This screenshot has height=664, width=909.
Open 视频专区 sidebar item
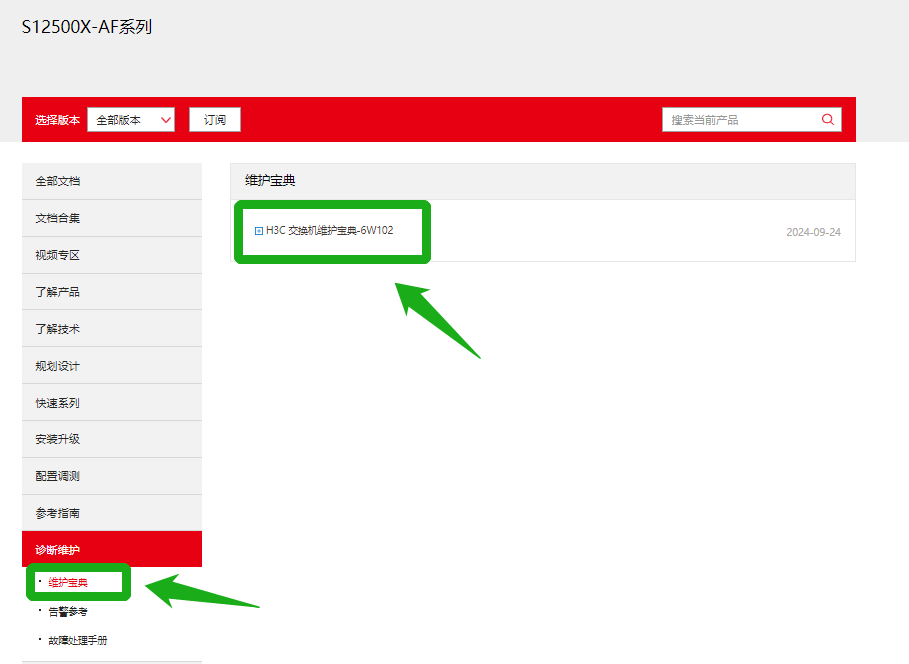112,255
